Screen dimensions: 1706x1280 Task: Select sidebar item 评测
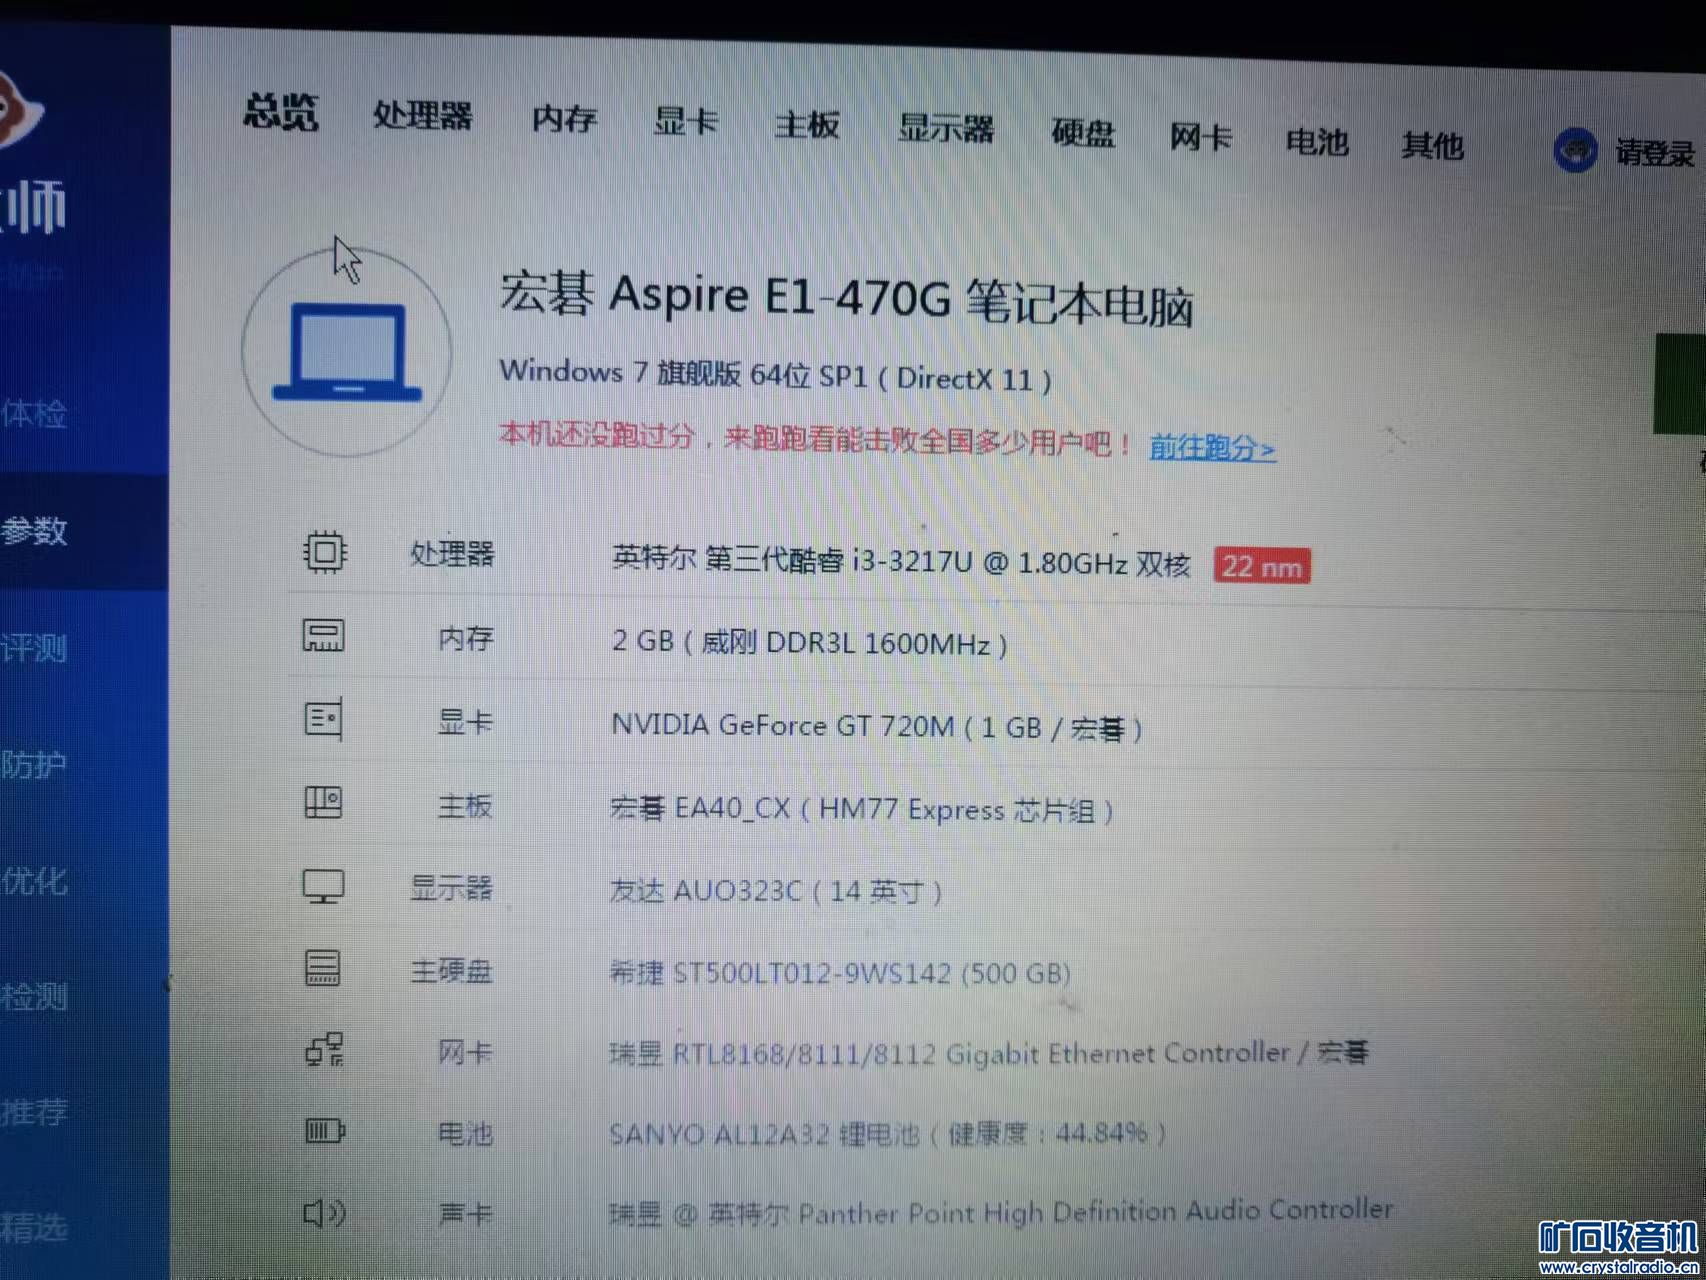[x=34, y=648]
